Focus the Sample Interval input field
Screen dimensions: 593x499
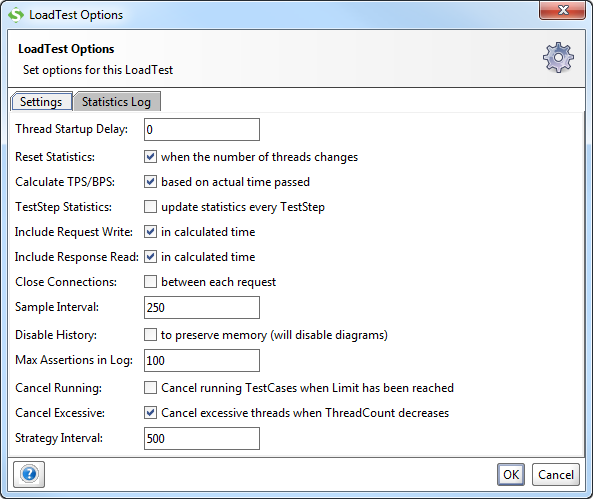coord(202,307)
